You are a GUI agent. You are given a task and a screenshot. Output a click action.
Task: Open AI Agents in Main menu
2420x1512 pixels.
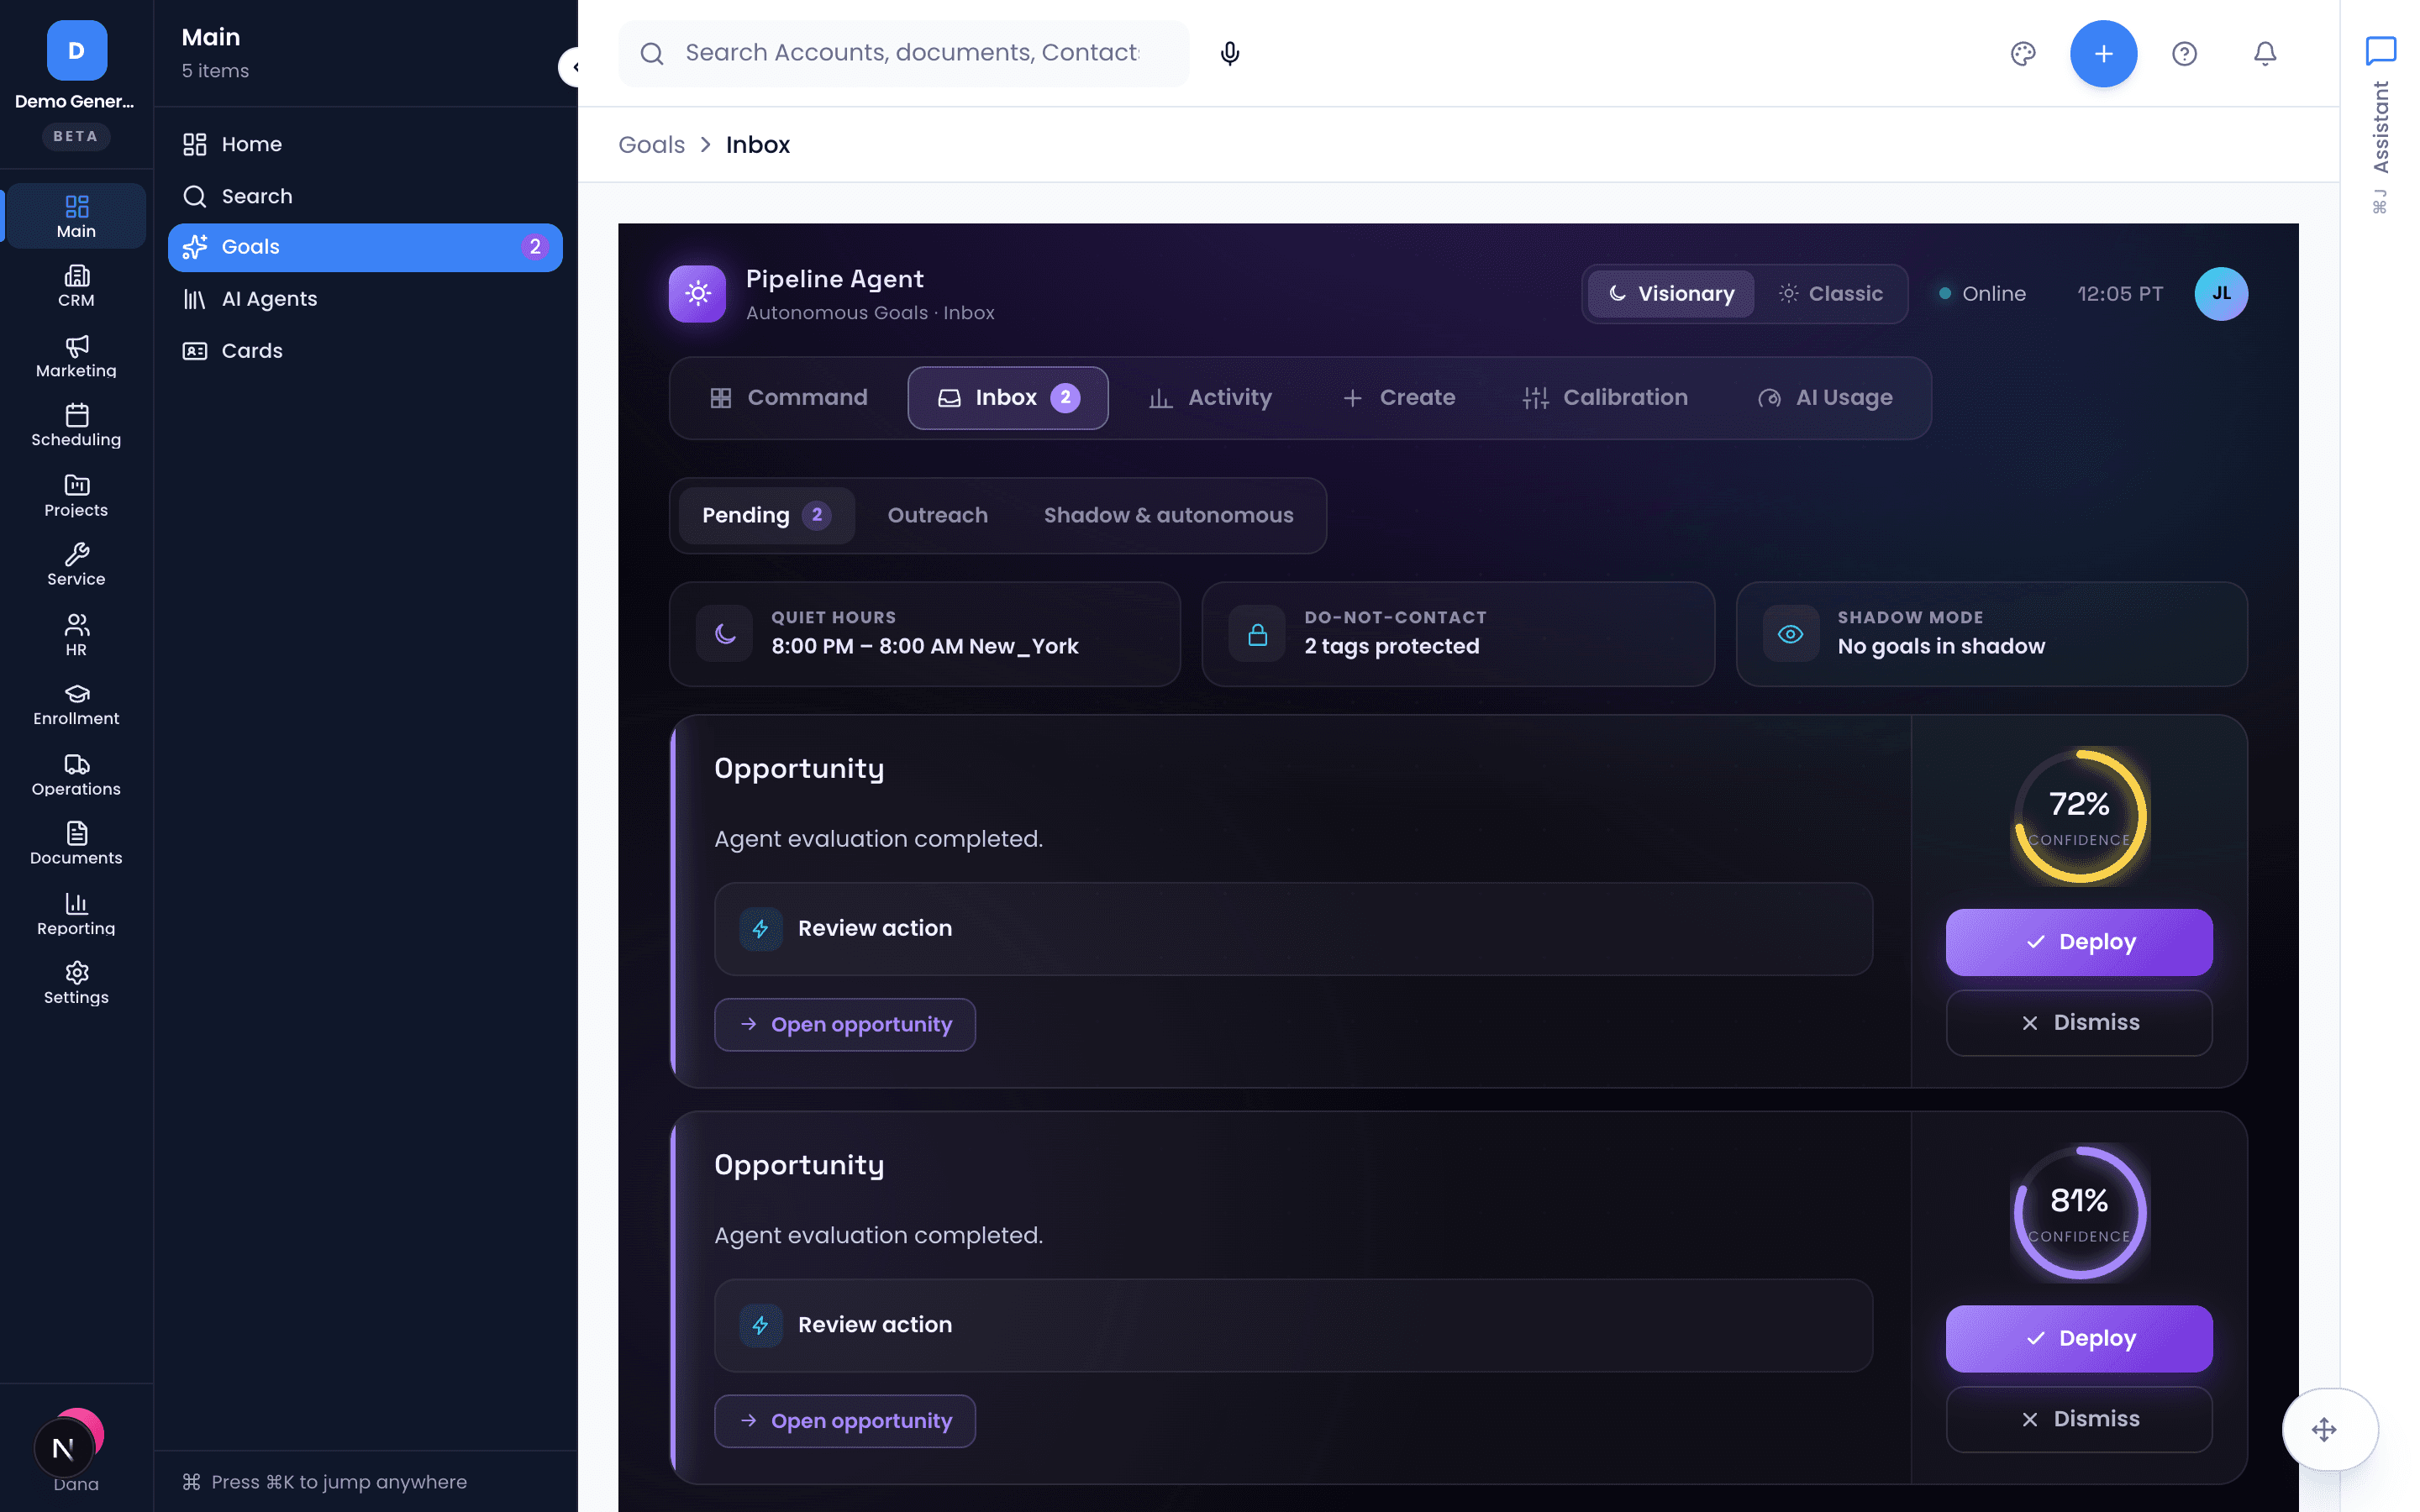[365, 299]
